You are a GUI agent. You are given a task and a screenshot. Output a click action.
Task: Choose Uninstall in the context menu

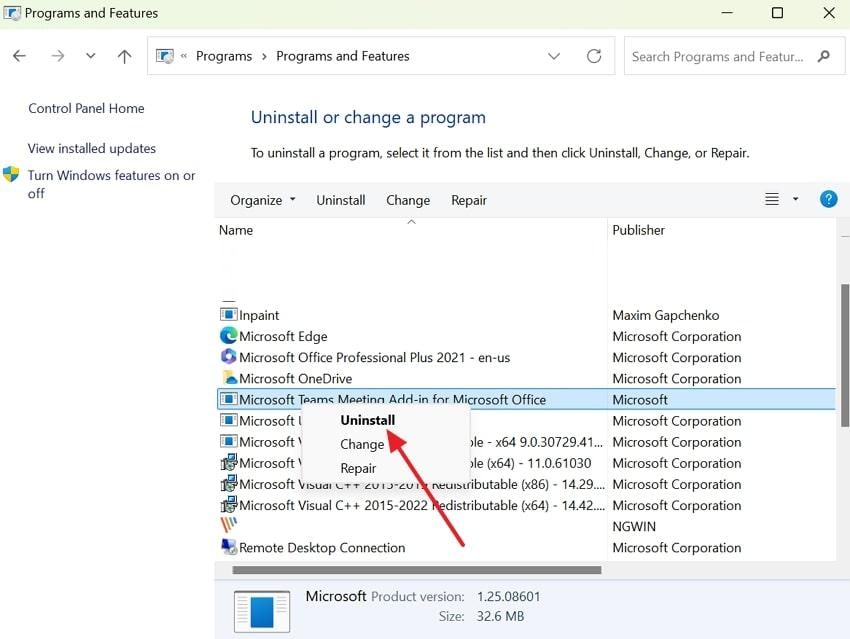(368, 420)
